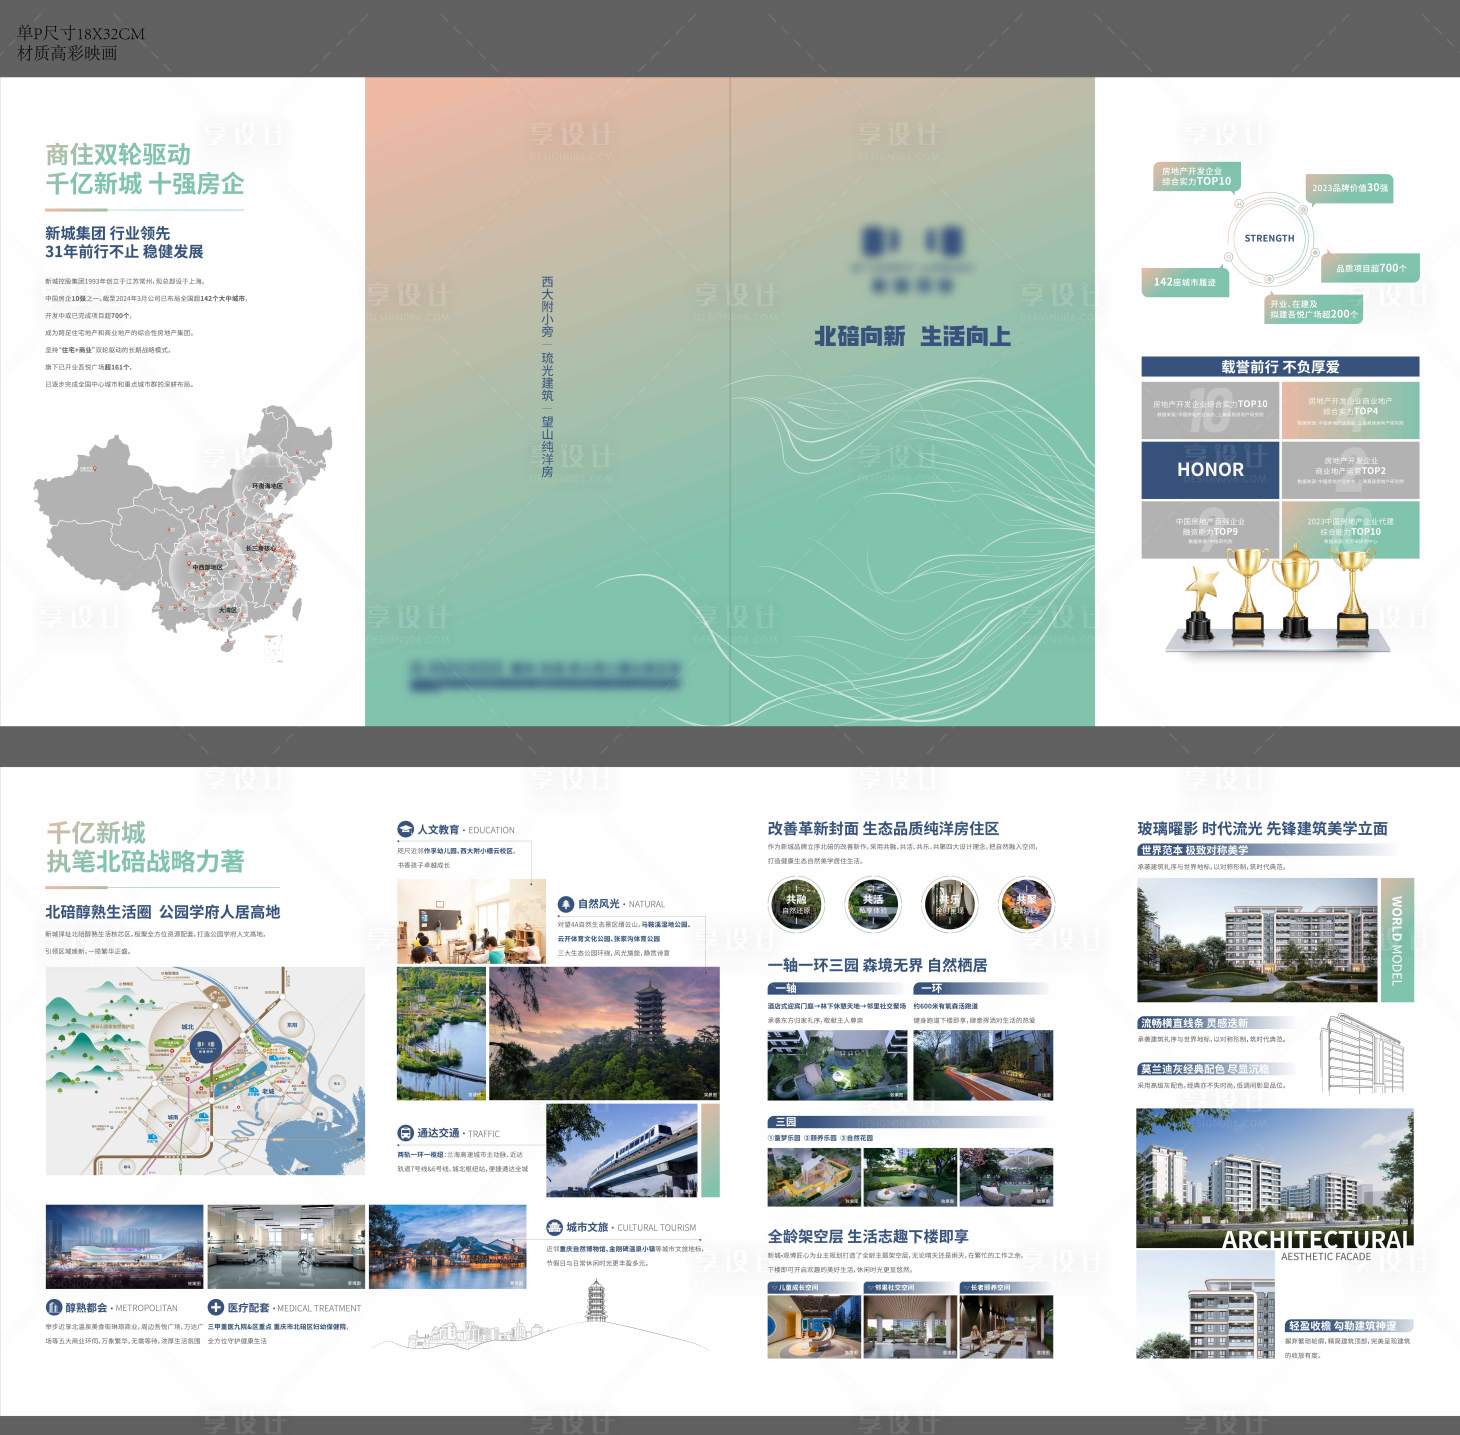Click the graduation cap icon beside 人文教育
This screenshot has width=1460, height=1435.
(x=405, y=829)
